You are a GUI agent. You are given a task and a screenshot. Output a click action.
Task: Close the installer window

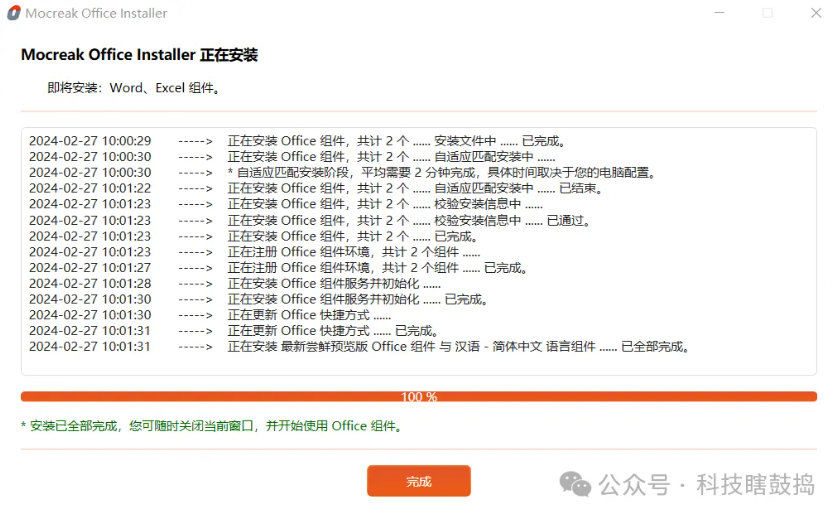[816, 13]
